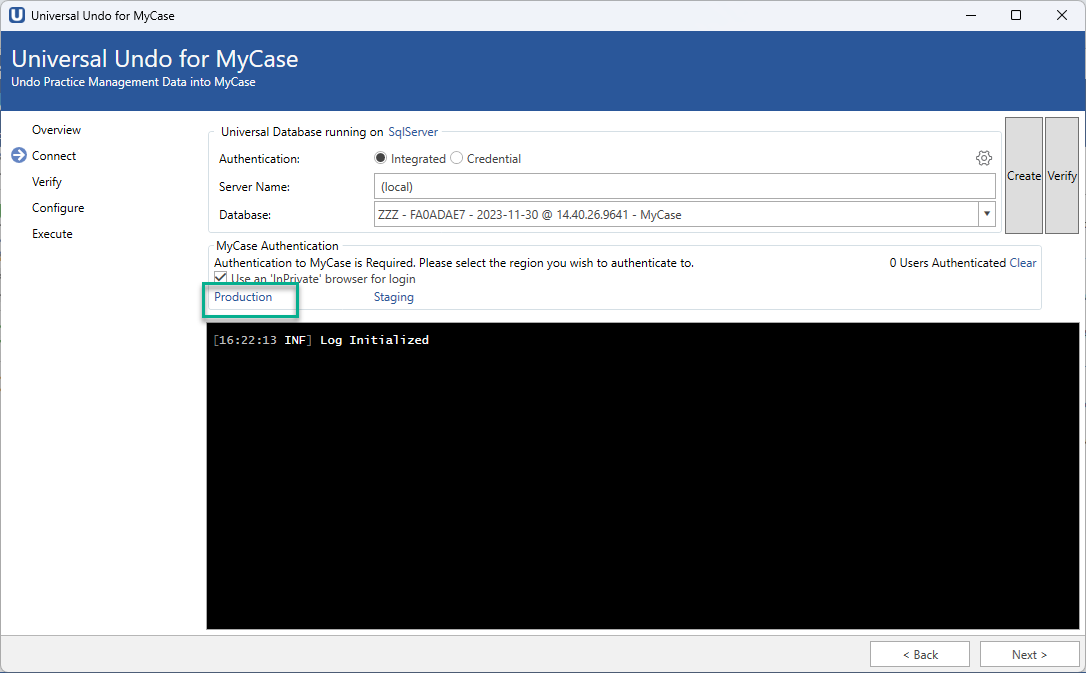Toggle the 'InPrivate' browser for login checkbox
This screenshot has width=1086, height=673.
(x=221, y=278)
